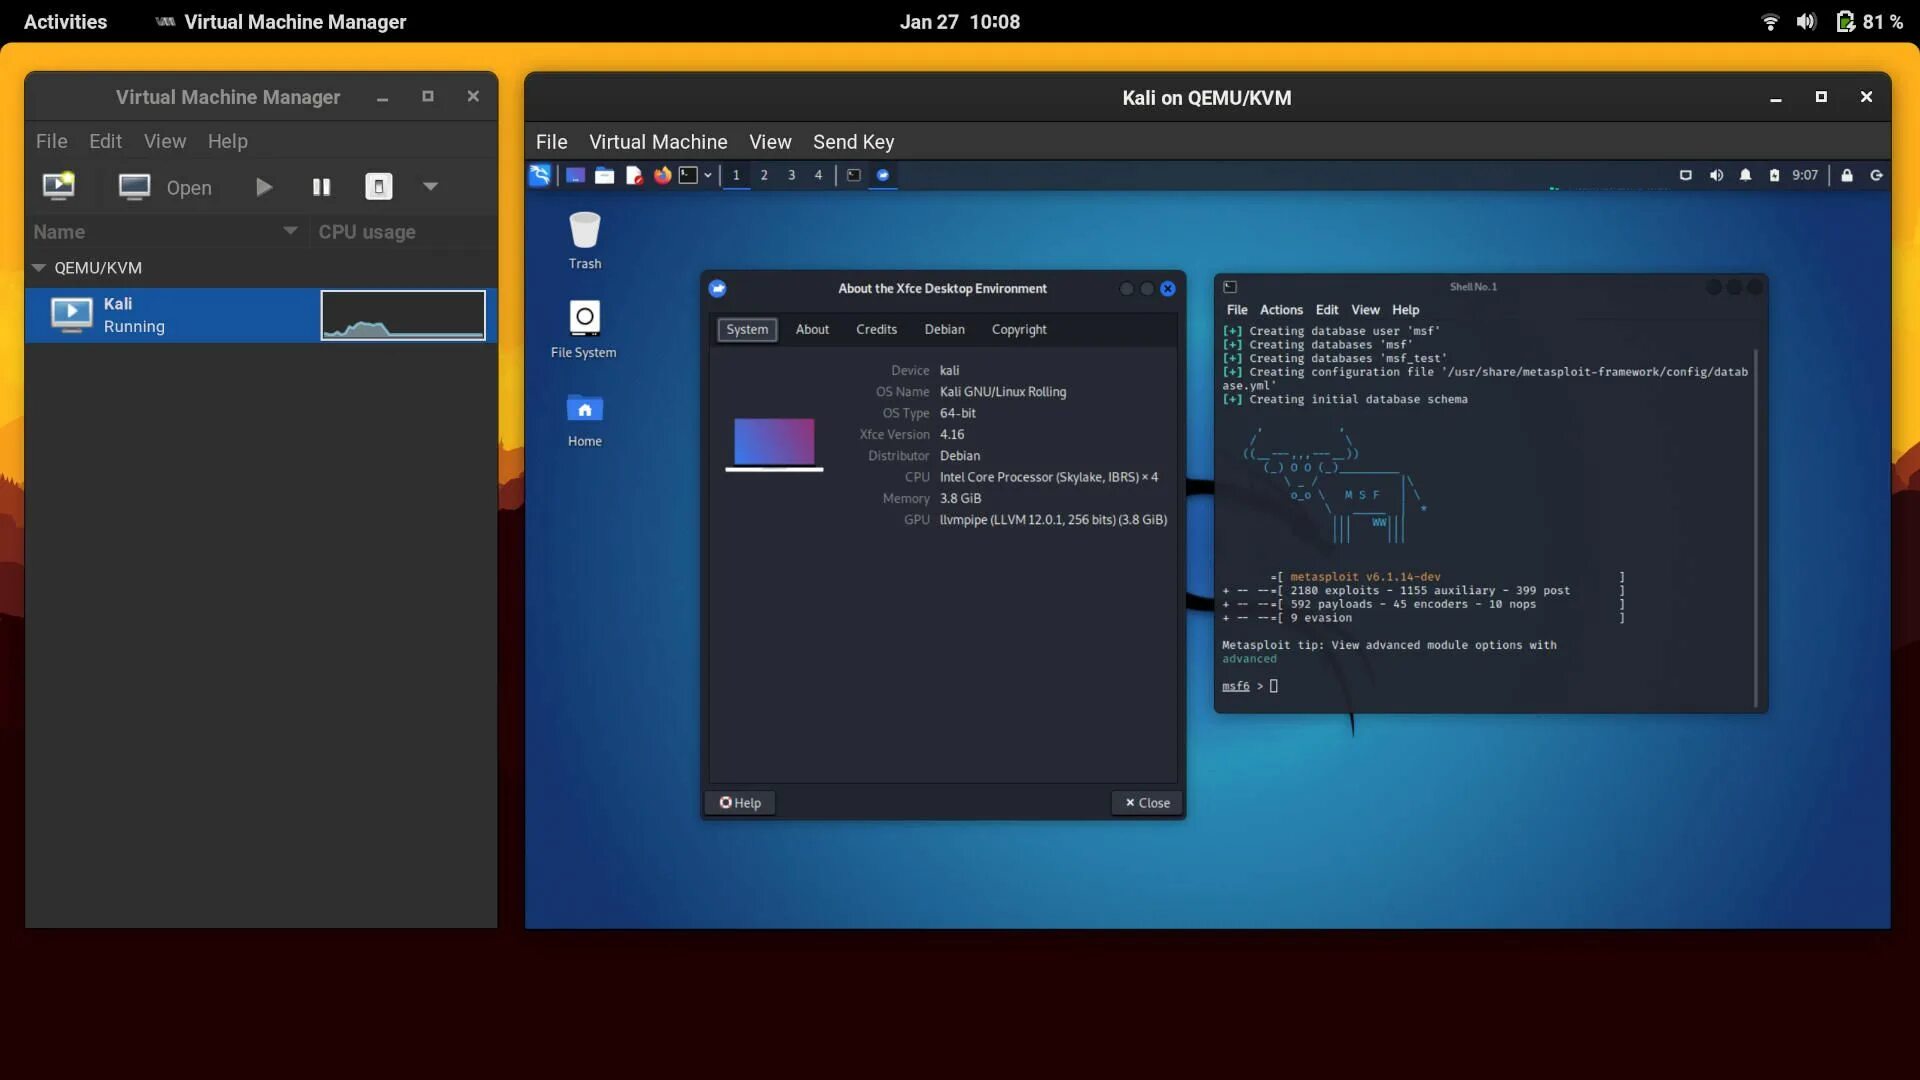Open the Name column sort dropdown
This screenshot has width=1920, height=1080.
(290, 231)
